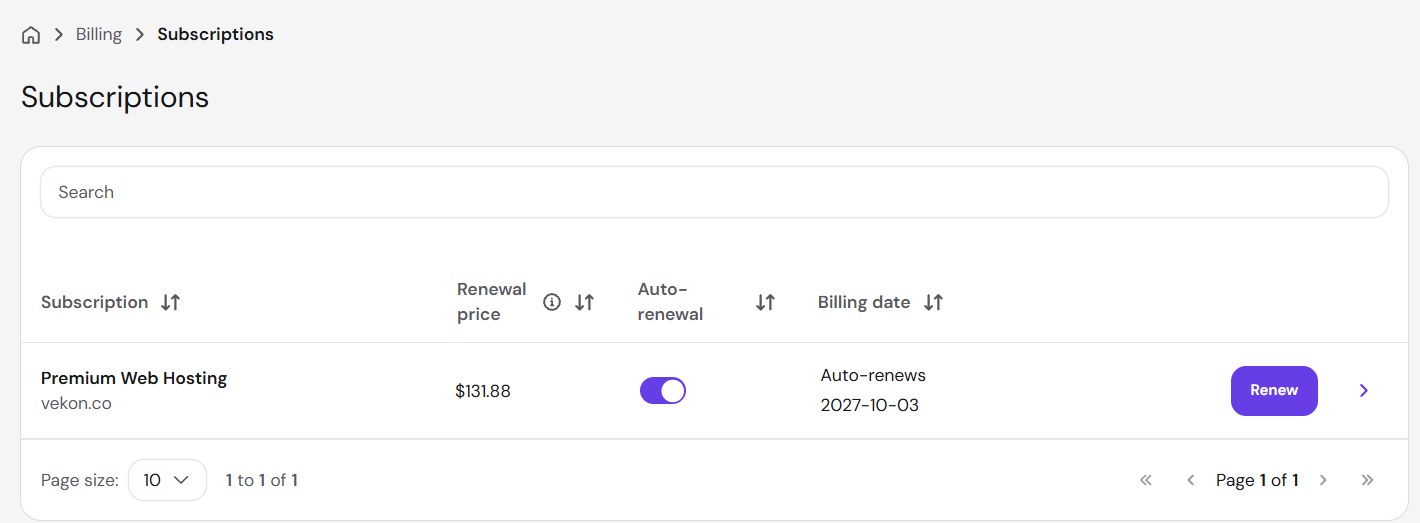1420x523 pixels.
Task: Show Renewal price info tooltip icon
Action: (x=552, y=302)
